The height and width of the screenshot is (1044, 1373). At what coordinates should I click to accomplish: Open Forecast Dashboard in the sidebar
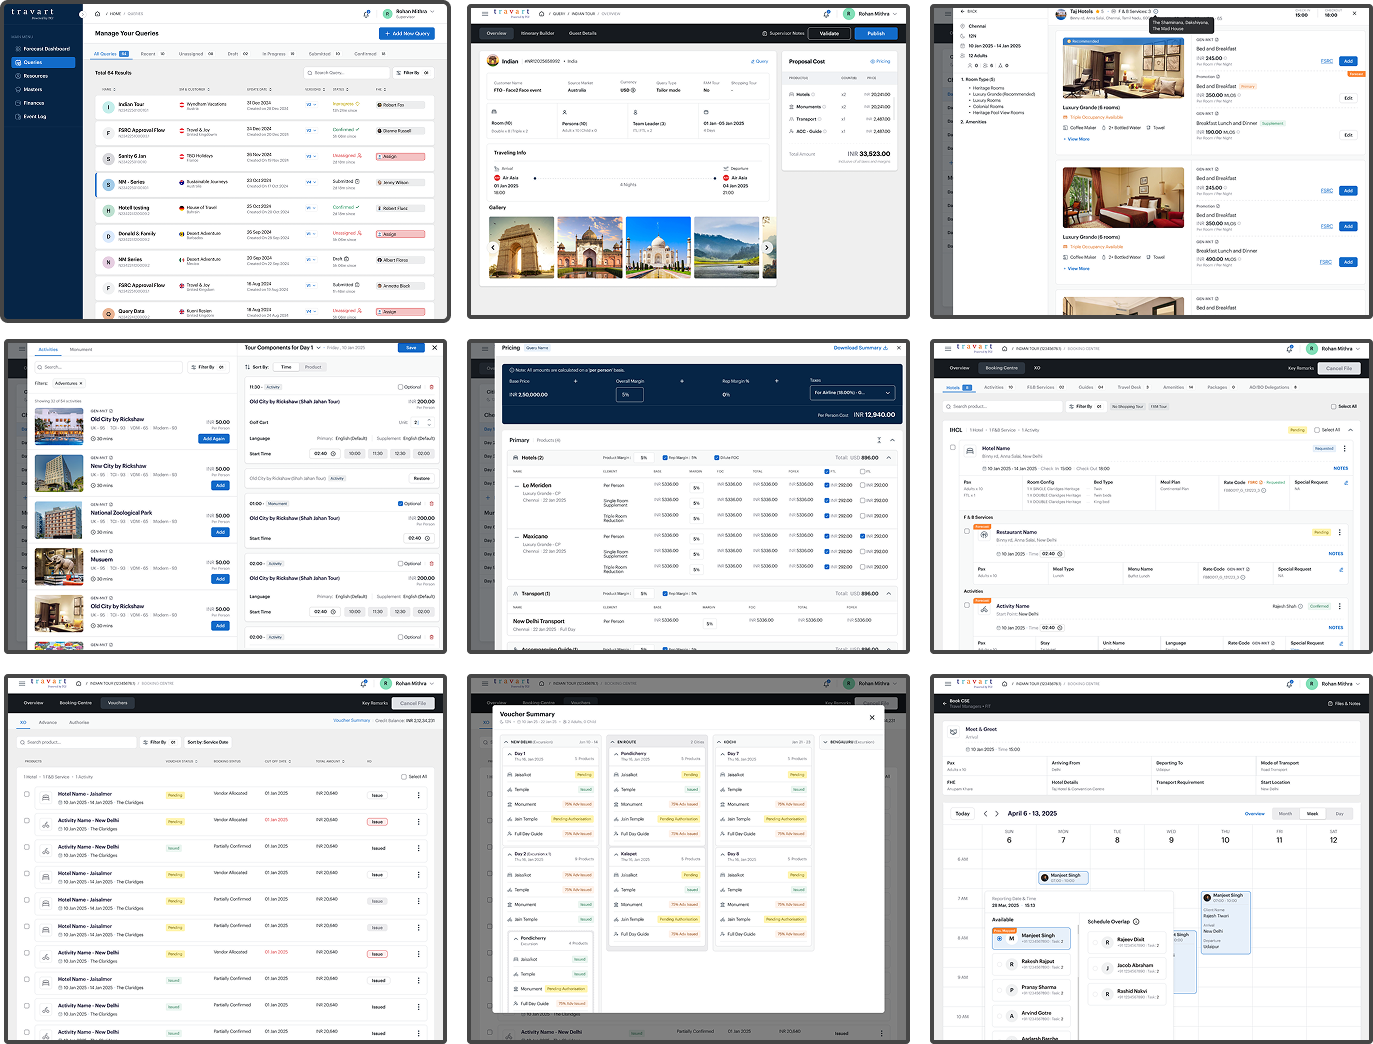tap(44, 48)
